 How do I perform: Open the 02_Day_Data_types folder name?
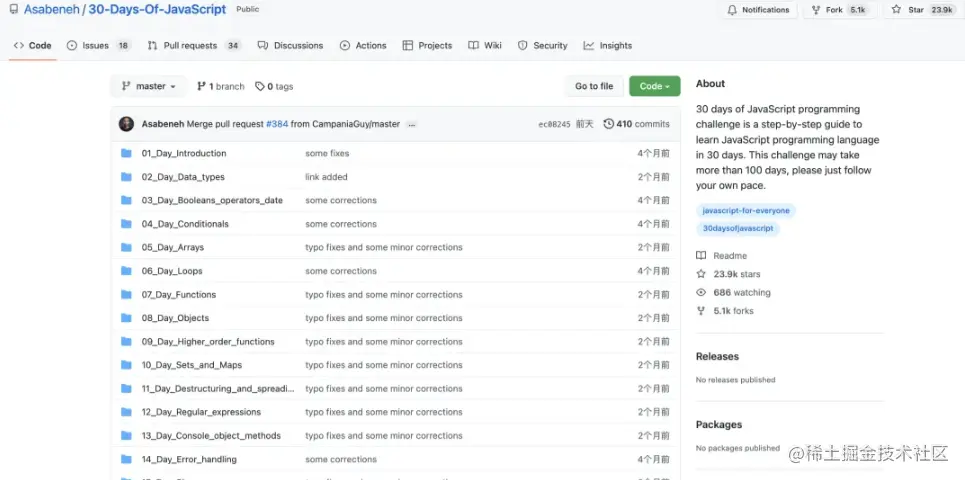[183, 177]
